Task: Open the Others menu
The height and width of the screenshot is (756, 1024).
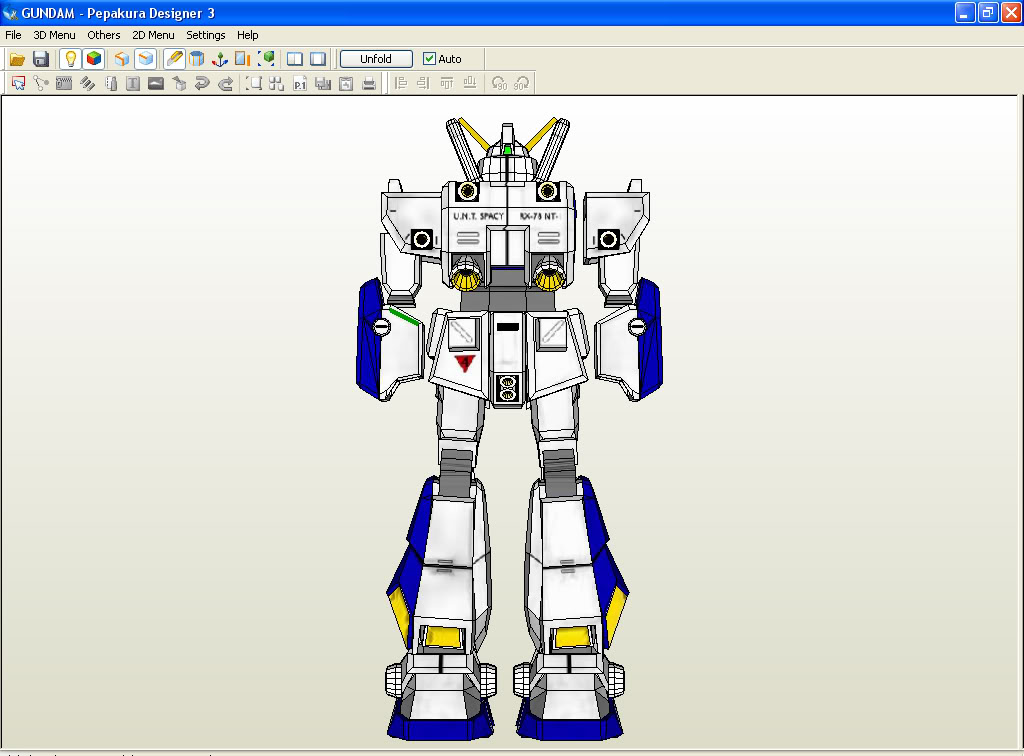Action: [x=104, y=35]
